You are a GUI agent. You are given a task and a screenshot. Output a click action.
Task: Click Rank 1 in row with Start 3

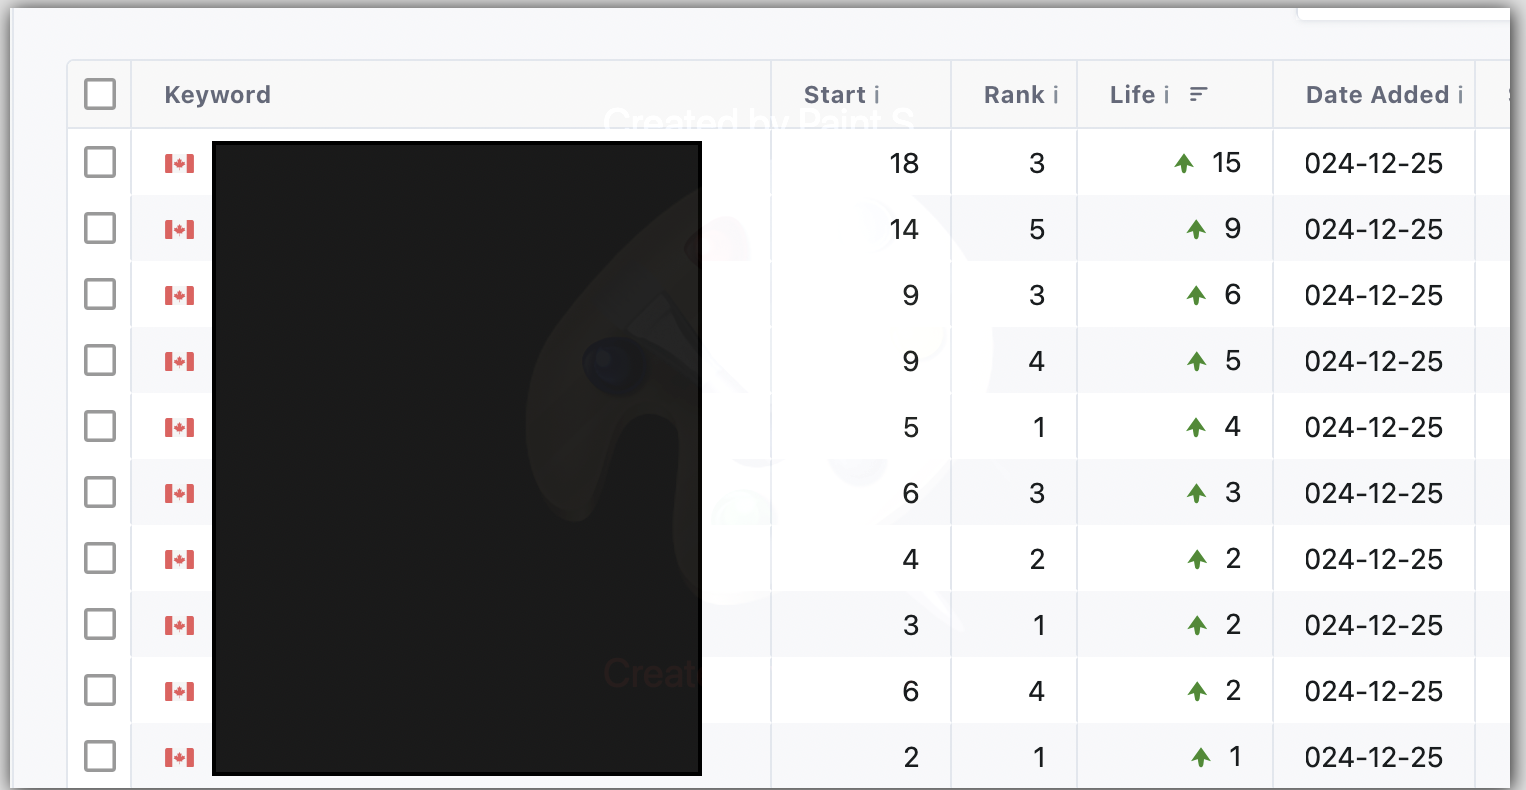click(1039, 625)
